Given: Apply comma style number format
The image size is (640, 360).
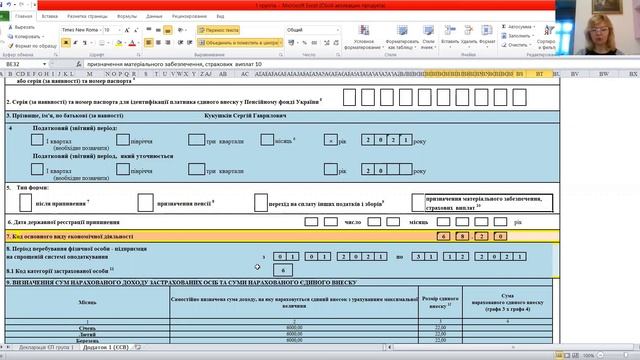Looking at the screenshot, I should tap(314, 42).
